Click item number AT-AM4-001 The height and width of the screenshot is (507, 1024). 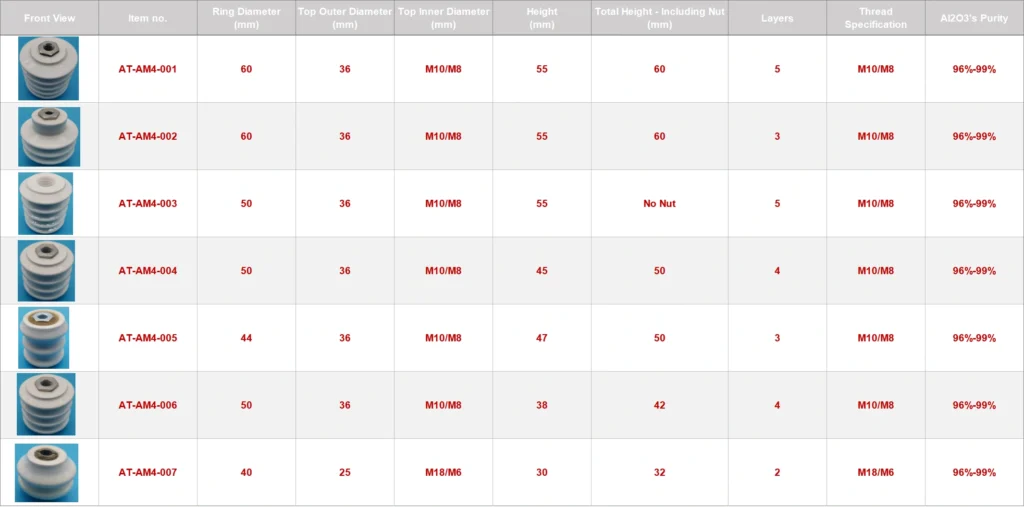coord(148,69)
